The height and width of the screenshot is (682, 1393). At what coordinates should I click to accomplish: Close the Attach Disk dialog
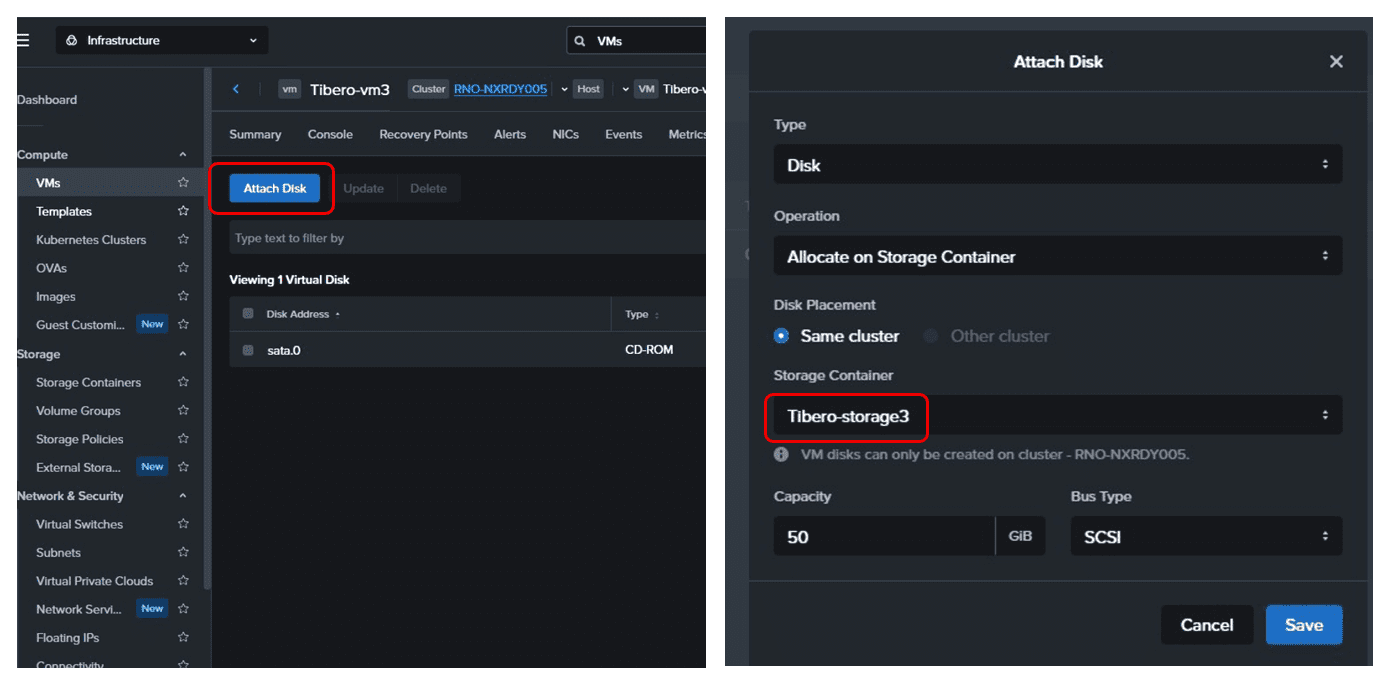[x=1336, y=62]
